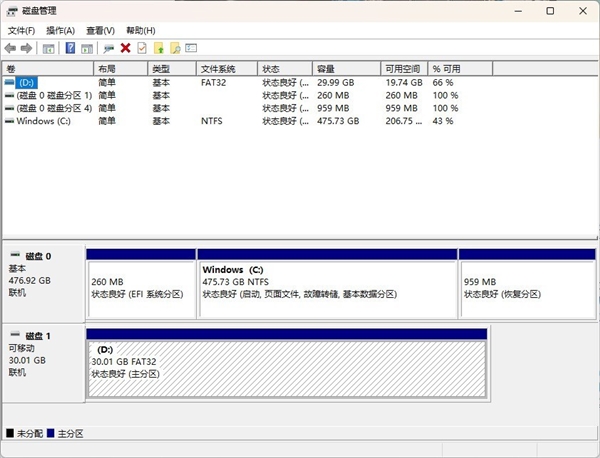Click the back arrow toolbar icon
Screen dimensions: 600x458
coord(10,48)
